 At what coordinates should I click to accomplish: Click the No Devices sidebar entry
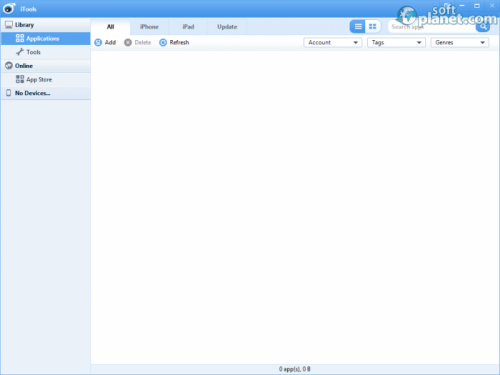coord(46,93)
